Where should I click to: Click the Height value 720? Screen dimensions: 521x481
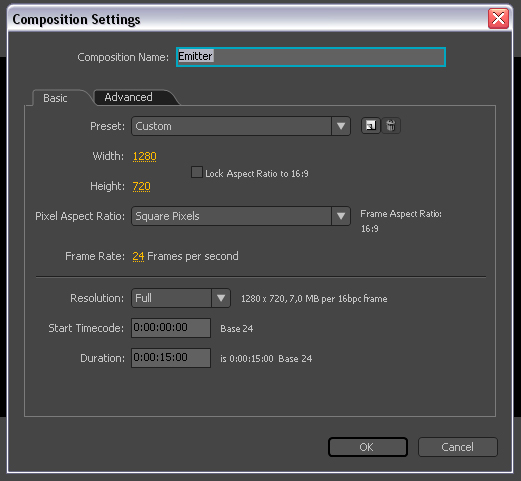tap(142, 186)
